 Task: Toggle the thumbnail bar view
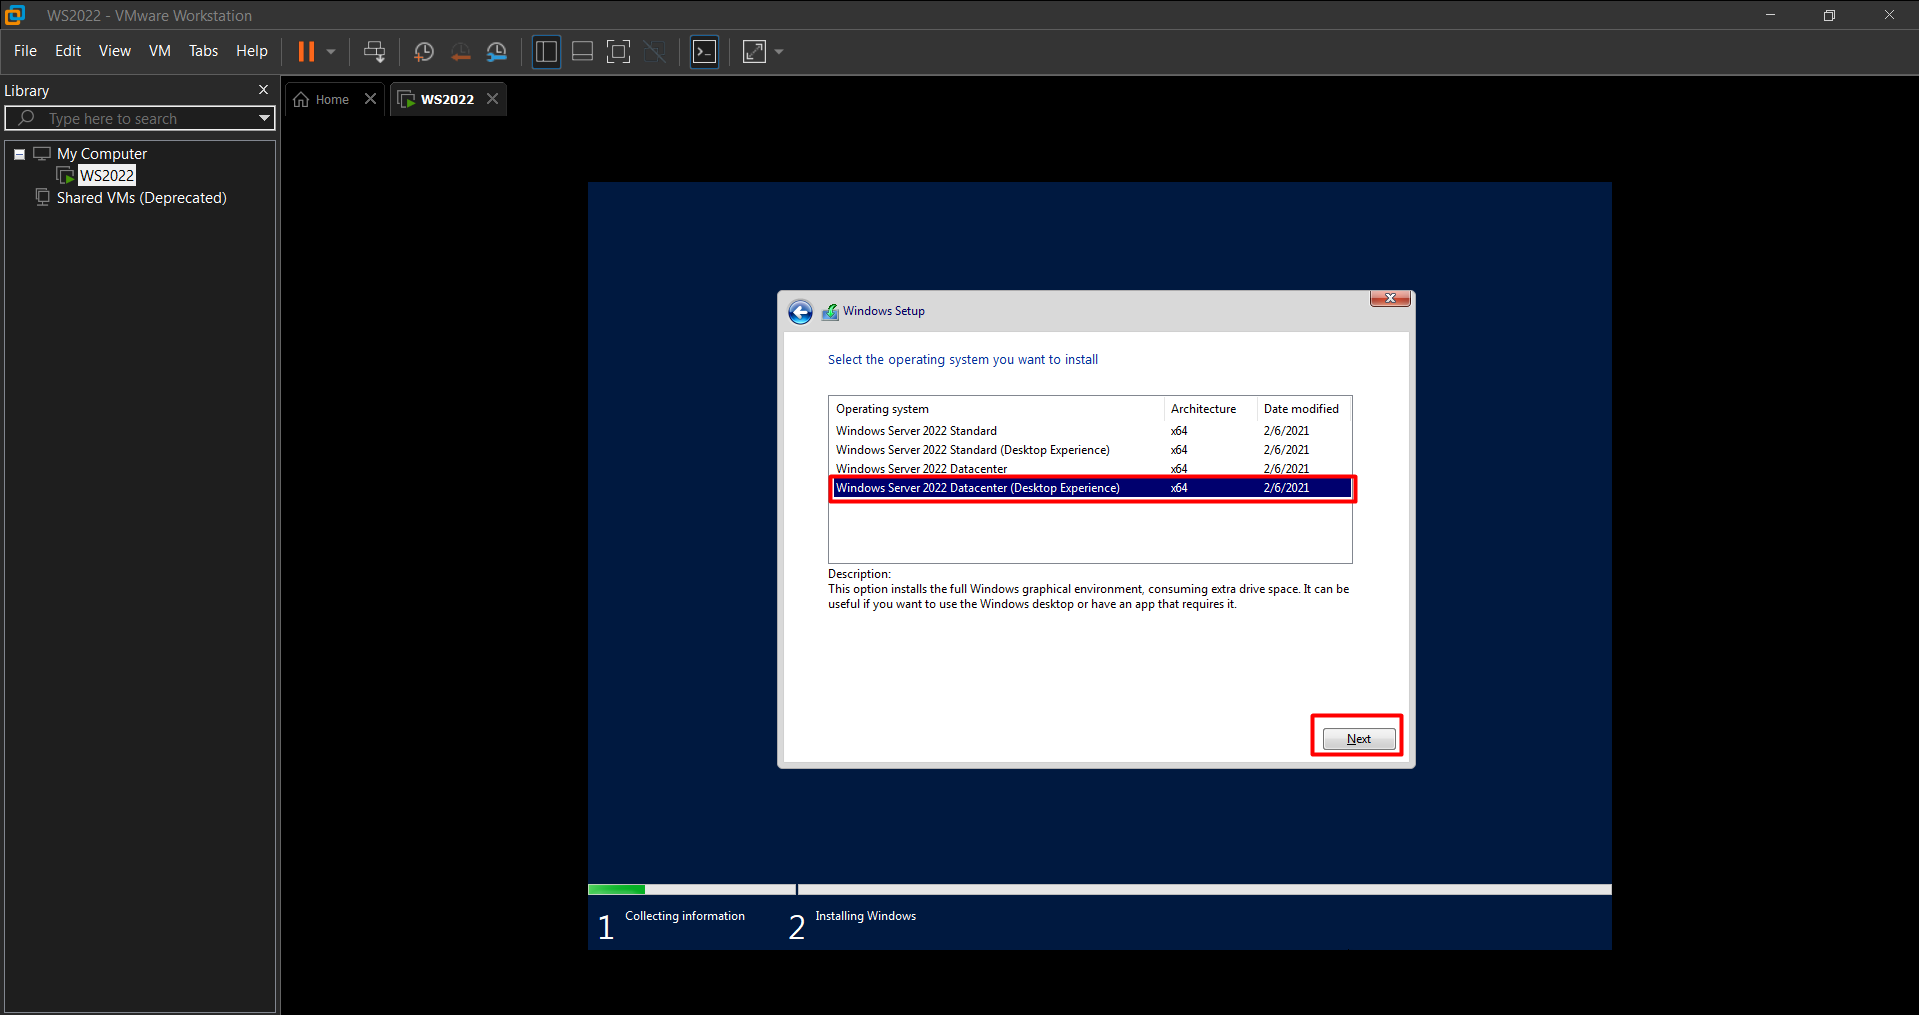582,51
